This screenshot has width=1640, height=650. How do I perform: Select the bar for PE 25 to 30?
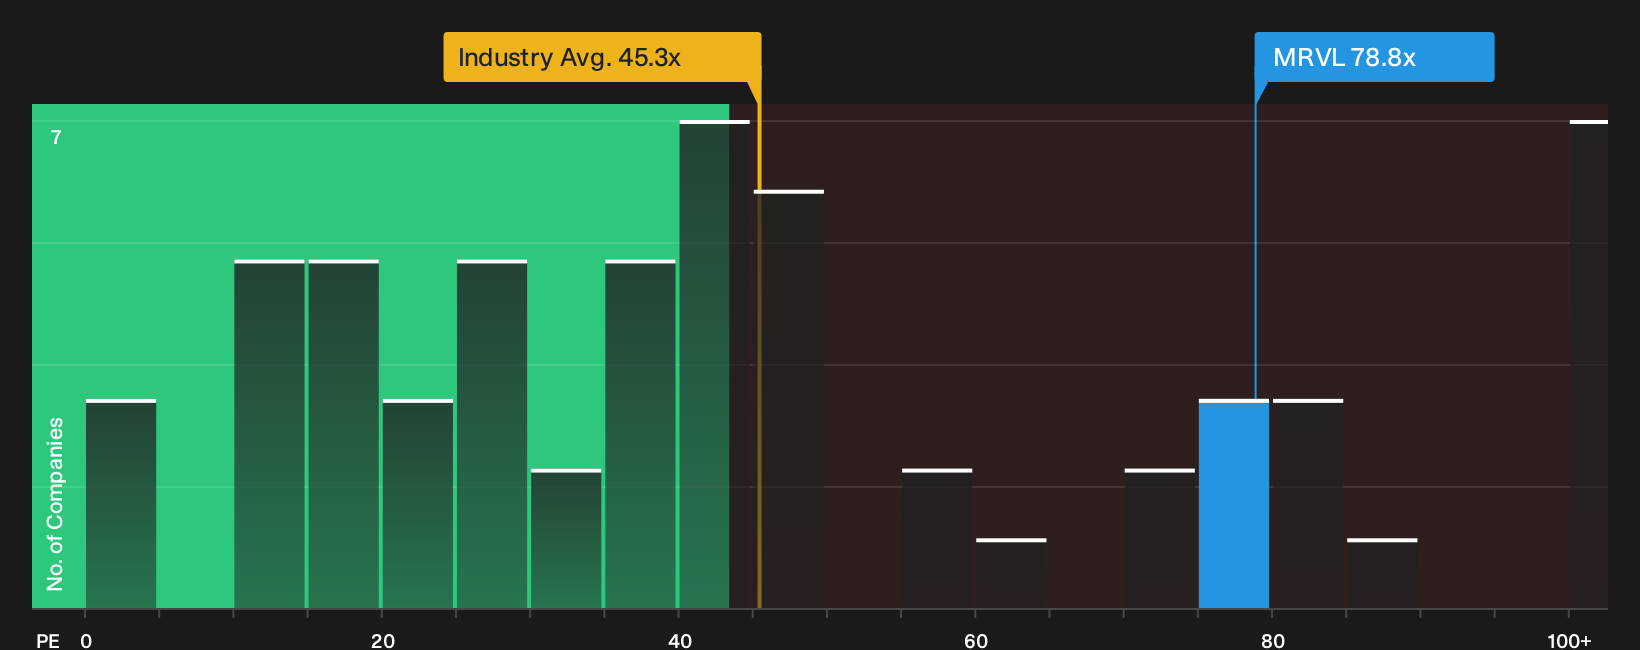[x=492, y=434]
